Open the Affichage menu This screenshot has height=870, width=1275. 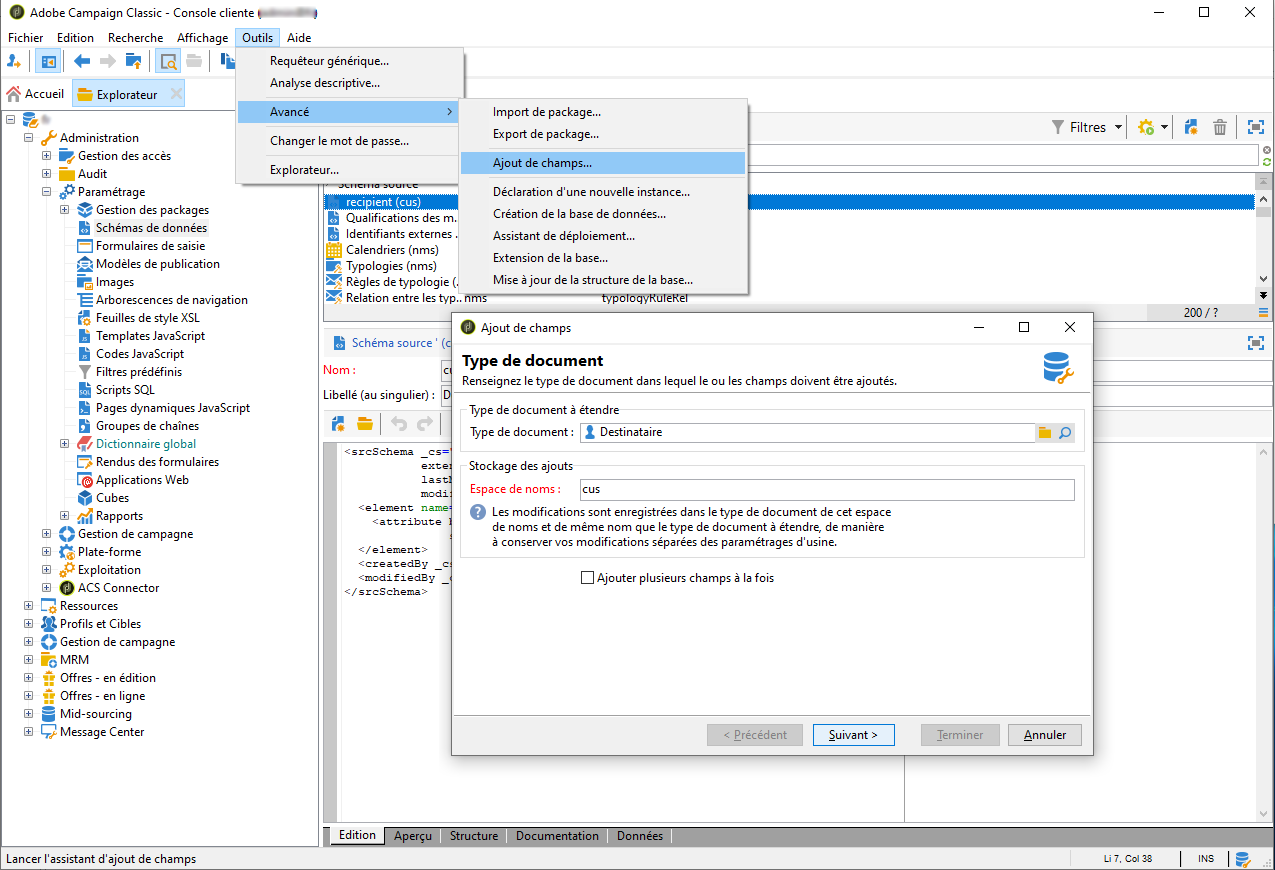pyautogui.click(x=203, y=38)
